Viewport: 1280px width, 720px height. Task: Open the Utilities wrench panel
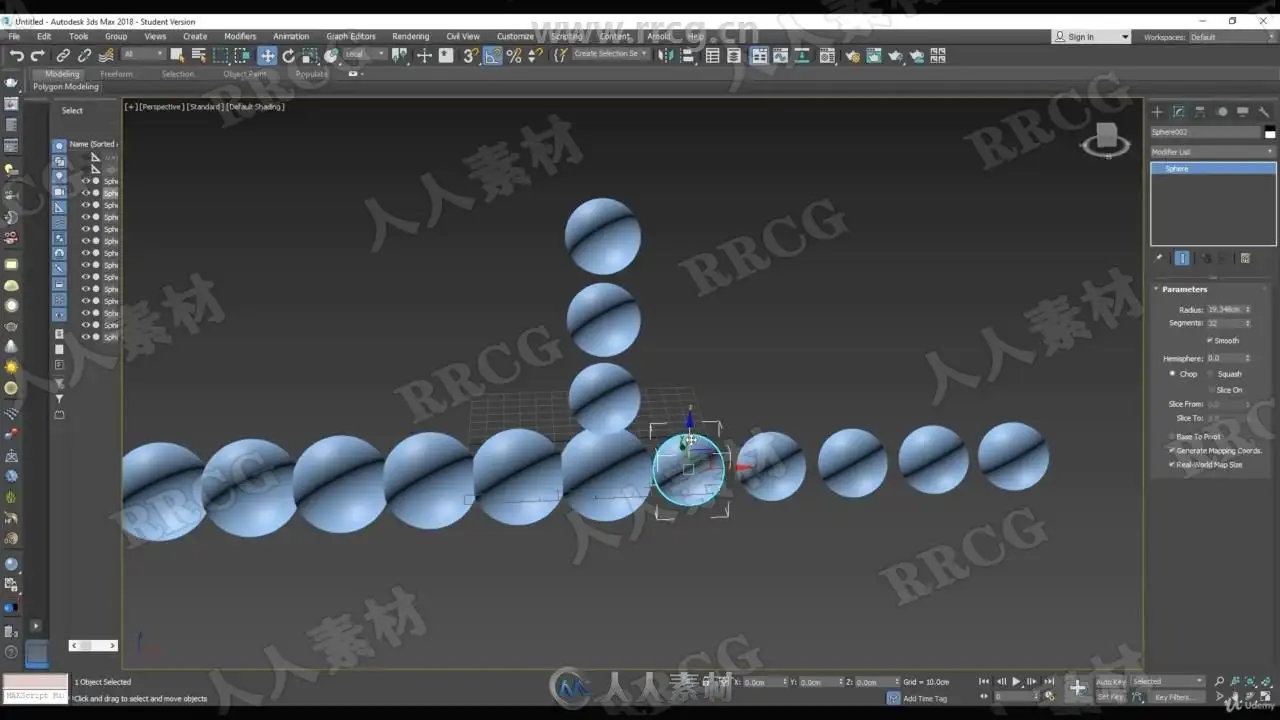(x=1264, y=112)
